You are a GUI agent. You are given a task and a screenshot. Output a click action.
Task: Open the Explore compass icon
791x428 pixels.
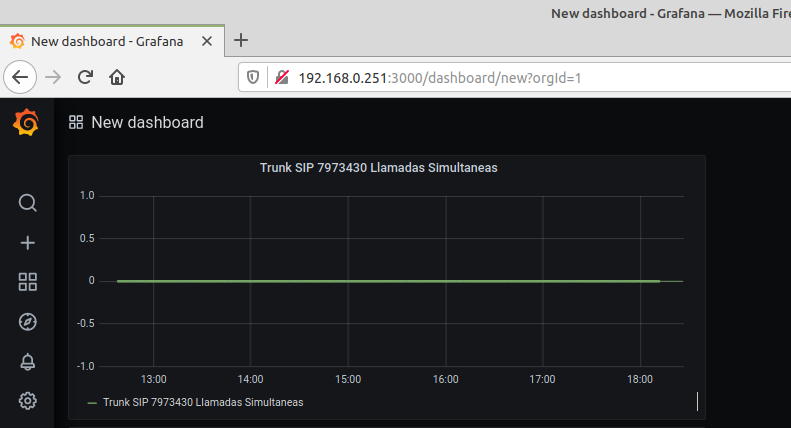coord(28,321)
